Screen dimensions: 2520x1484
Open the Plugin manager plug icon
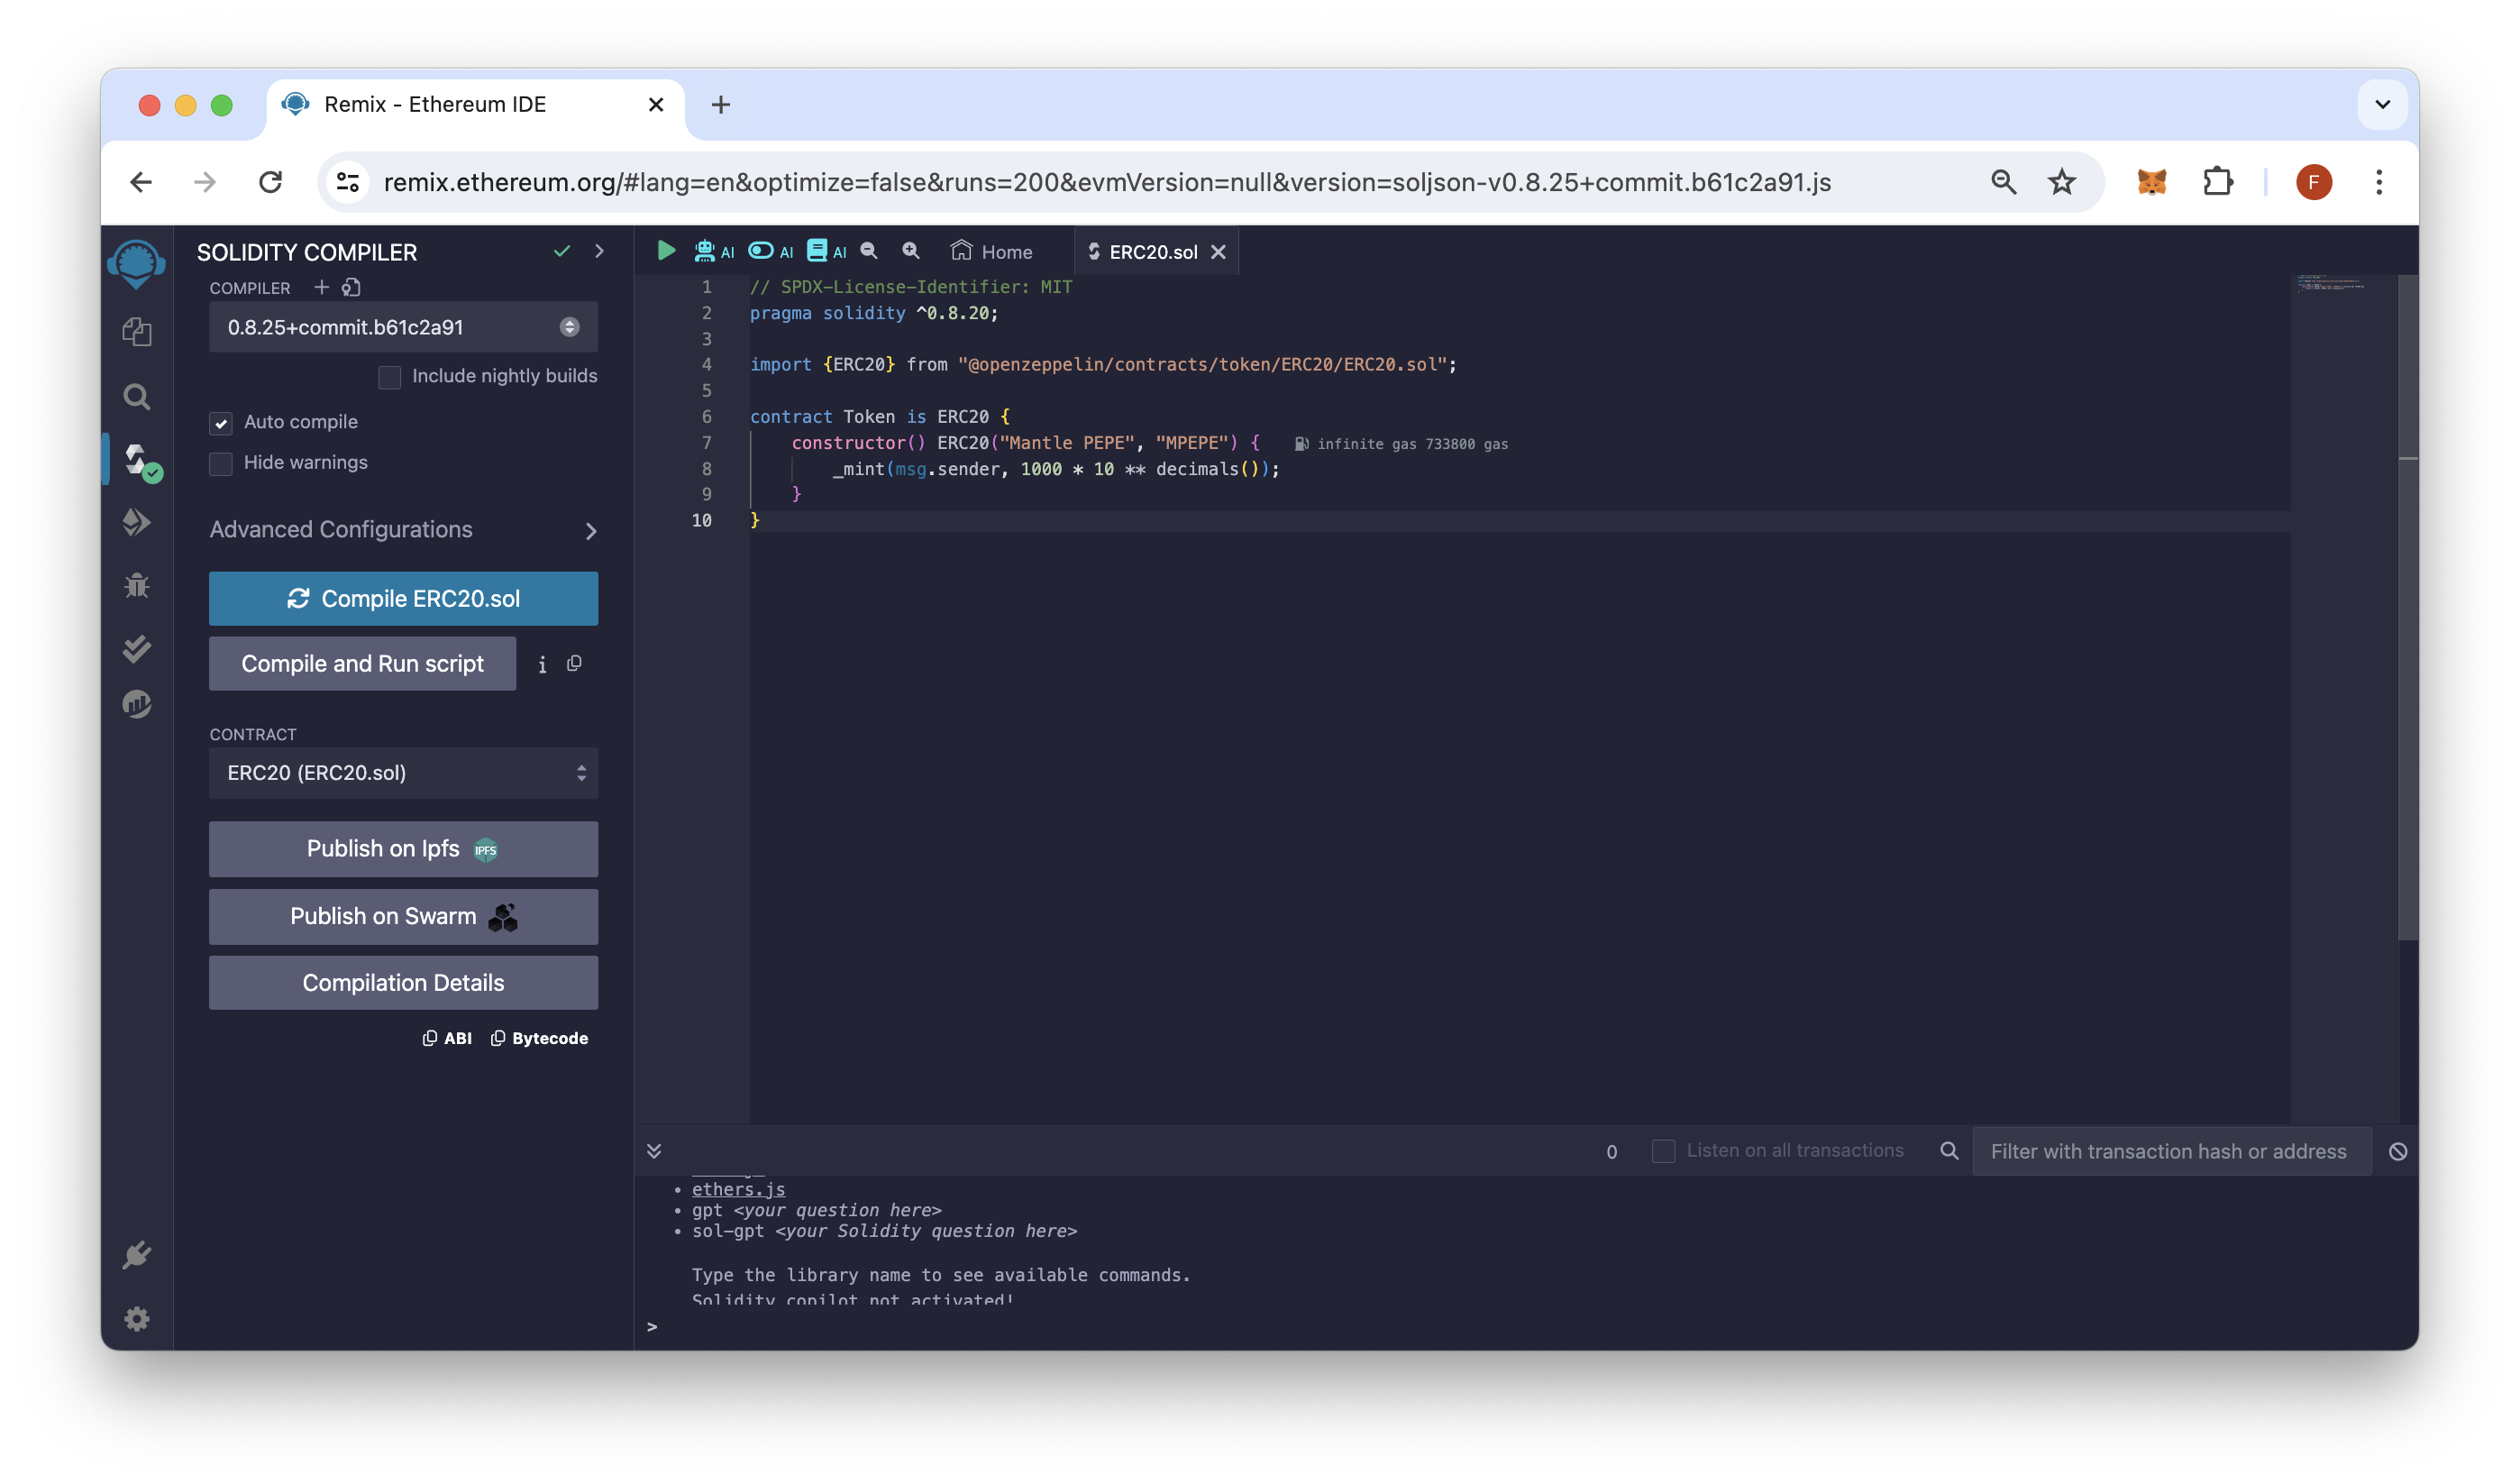click(137, 1254)
